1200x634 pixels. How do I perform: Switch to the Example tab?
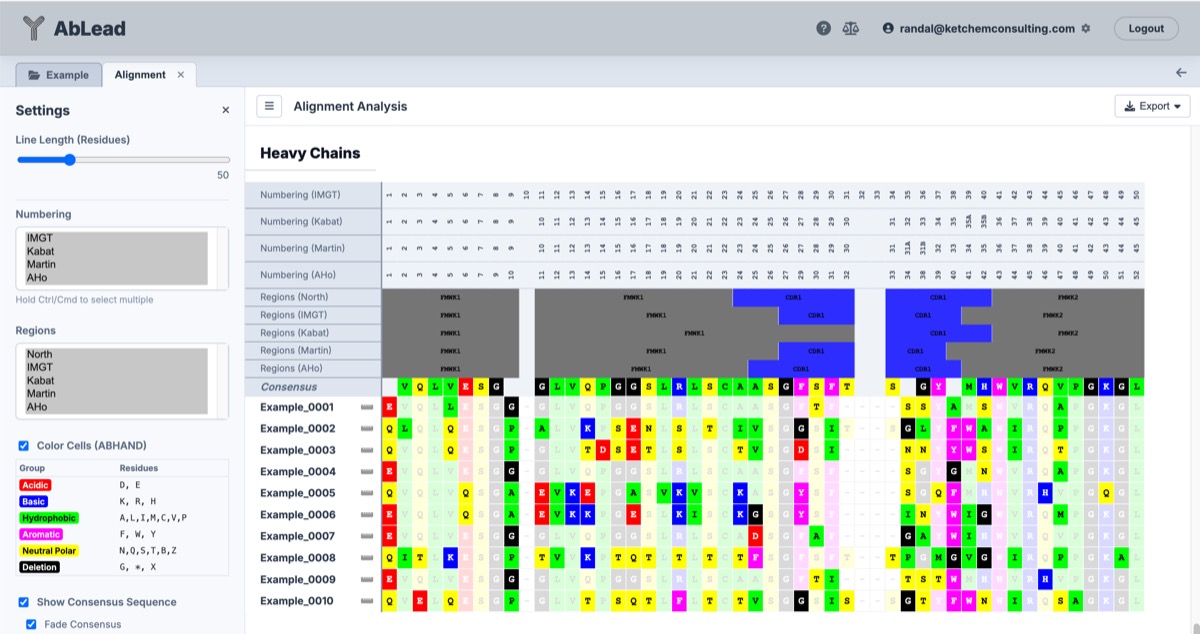[58, 75]
